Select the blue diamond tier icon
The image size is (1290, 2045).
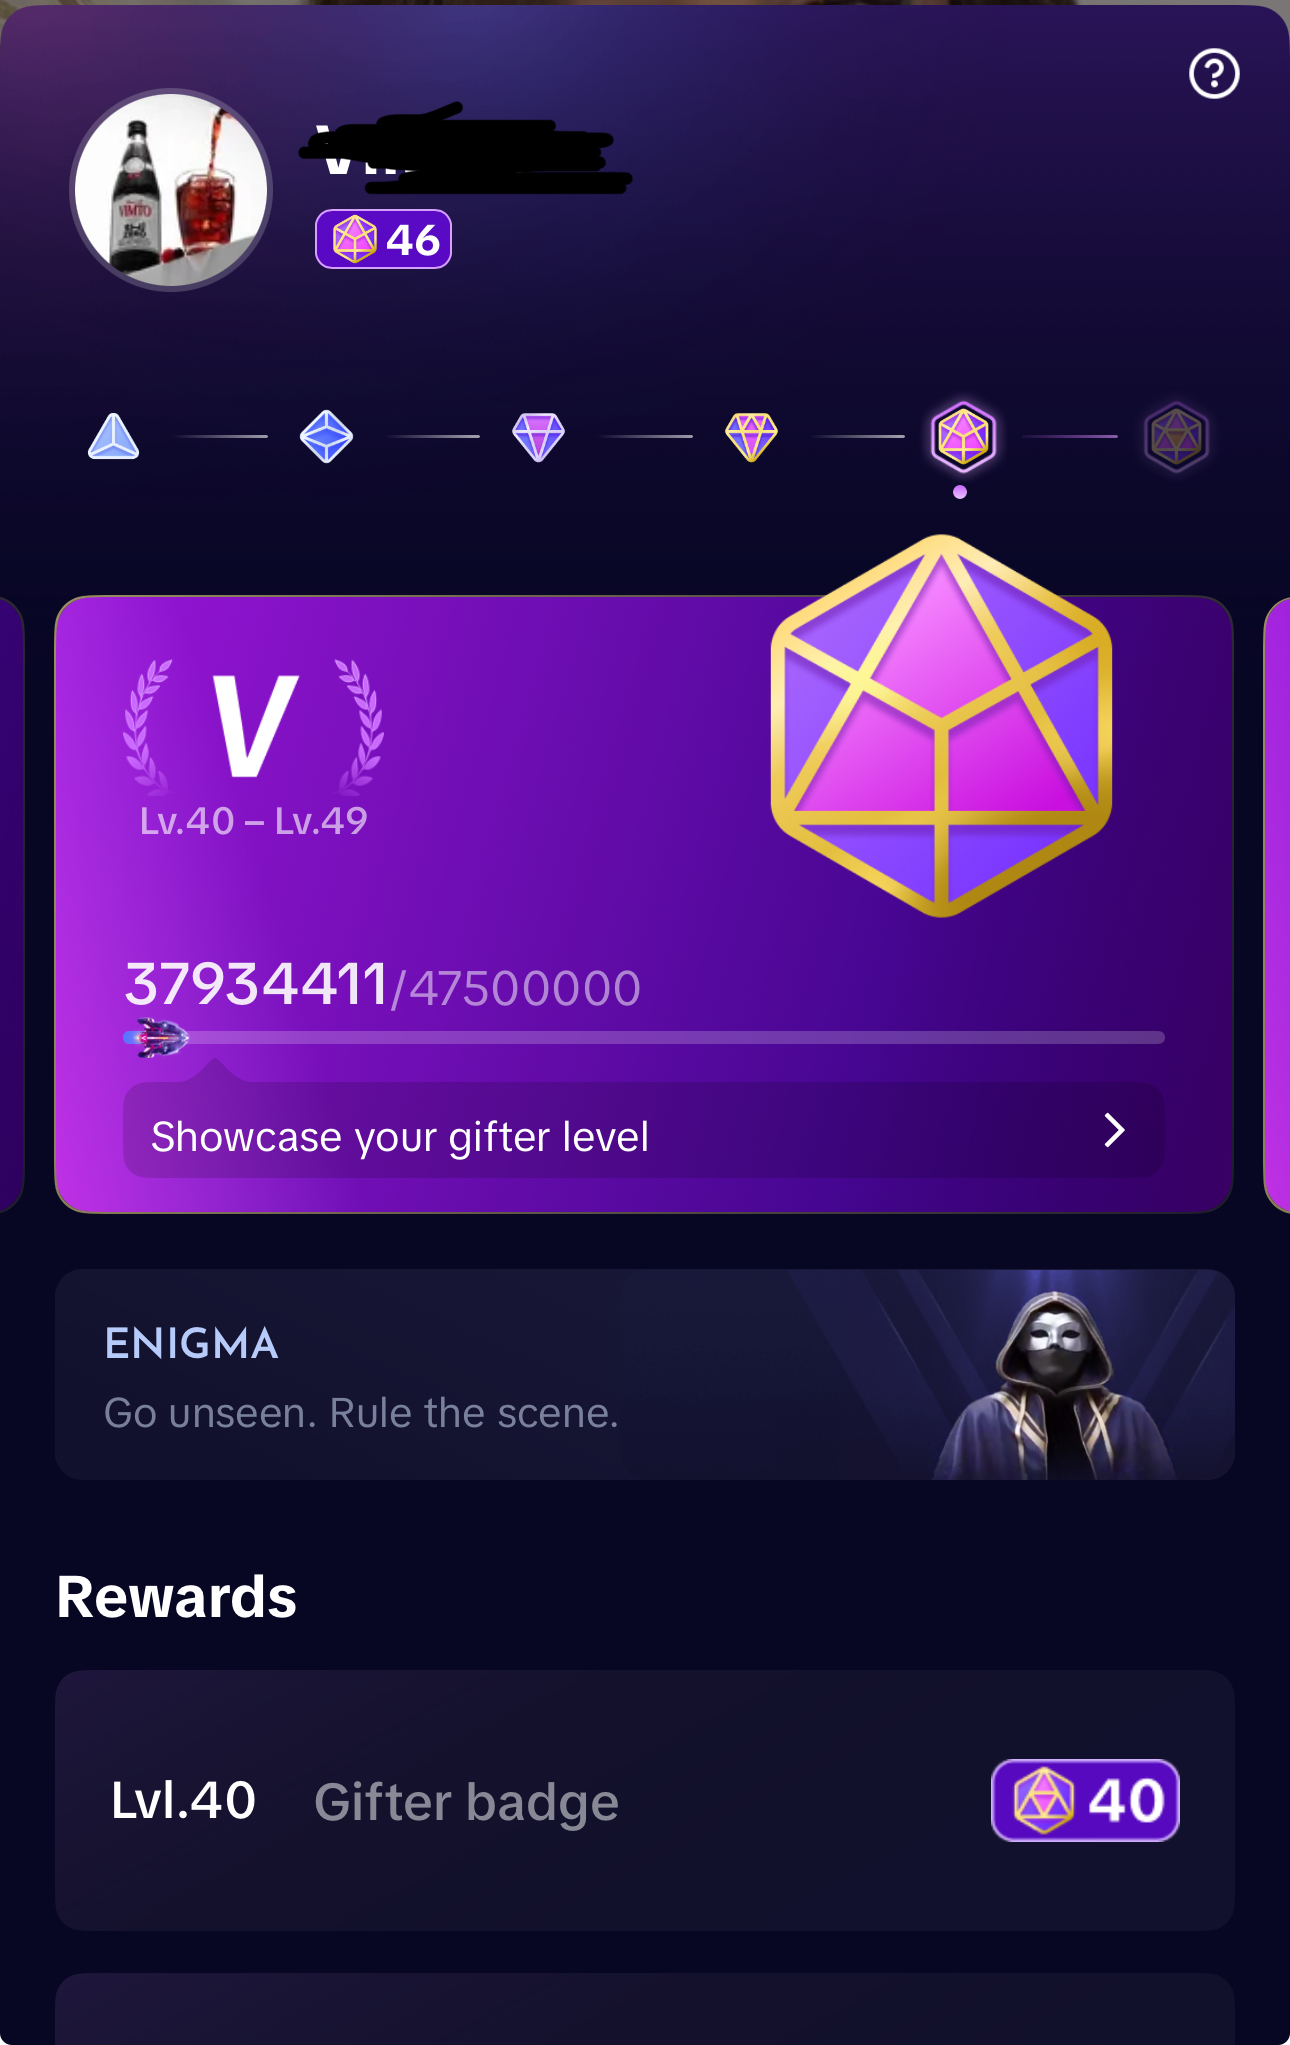coord(326,437)
